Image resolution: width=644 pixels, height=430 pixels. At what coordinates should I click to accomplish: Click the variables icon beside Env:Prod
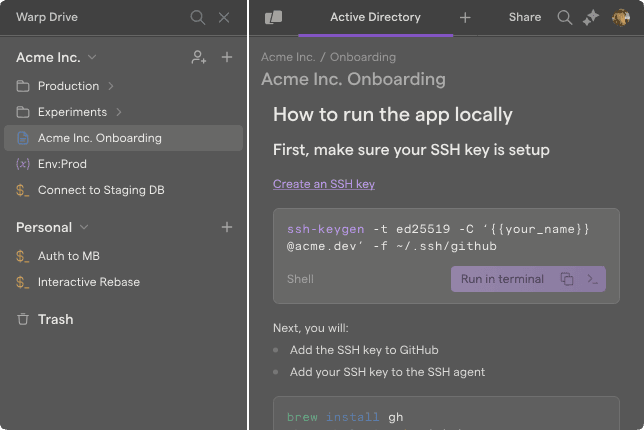tap(23, 164)
